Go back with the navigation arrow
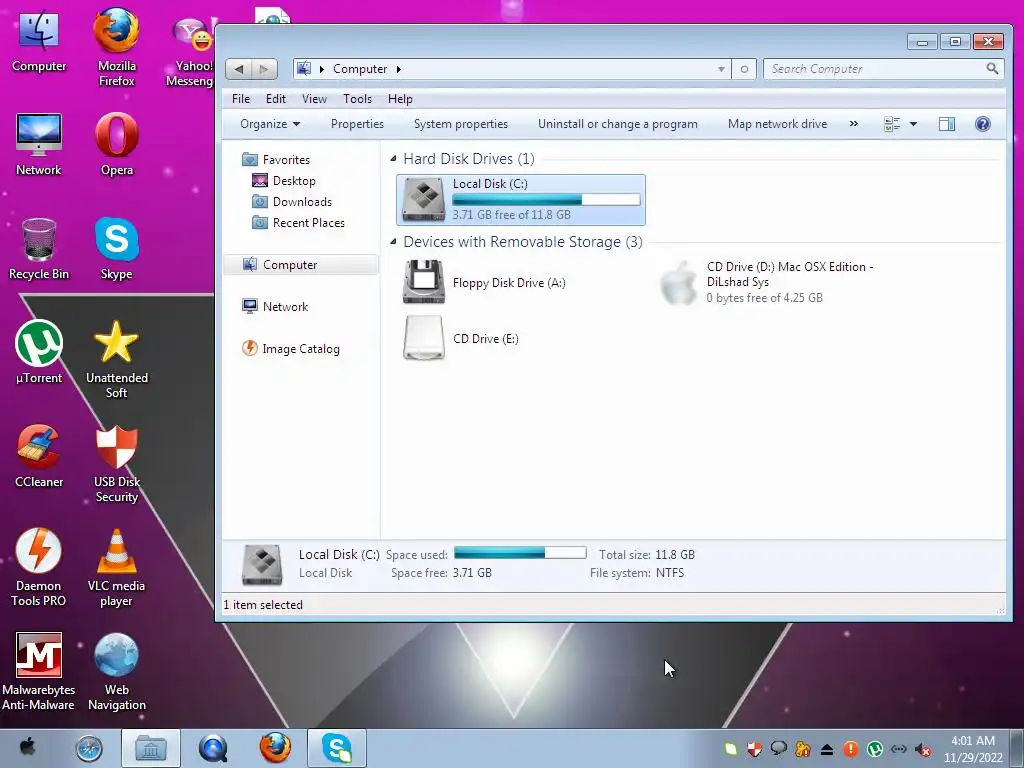This screenshot has width=1024, height=768. tap(239, 69)
